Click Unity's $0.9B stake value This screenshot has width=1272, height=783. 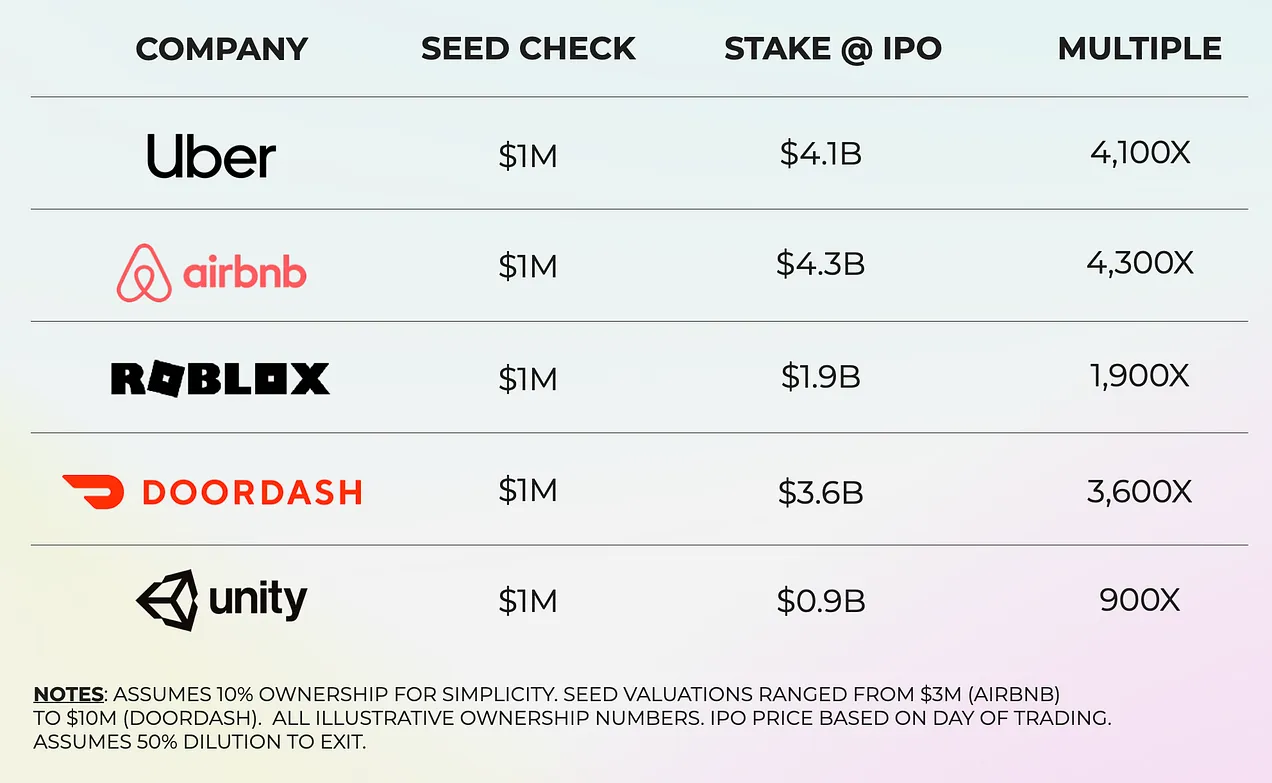coord(821,601)
